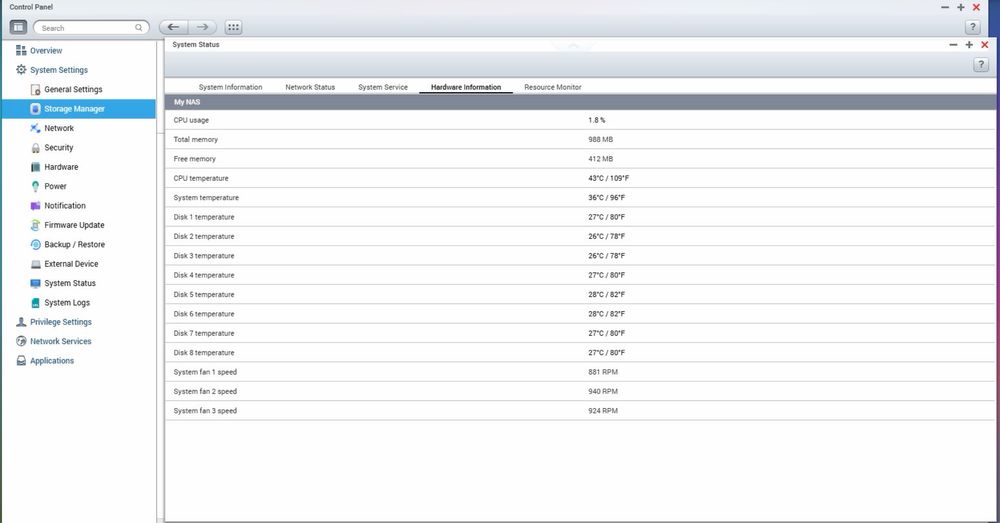Click the Privilege Settings user icon
The image size is (1000, 523).
click(x=21, y=322)
